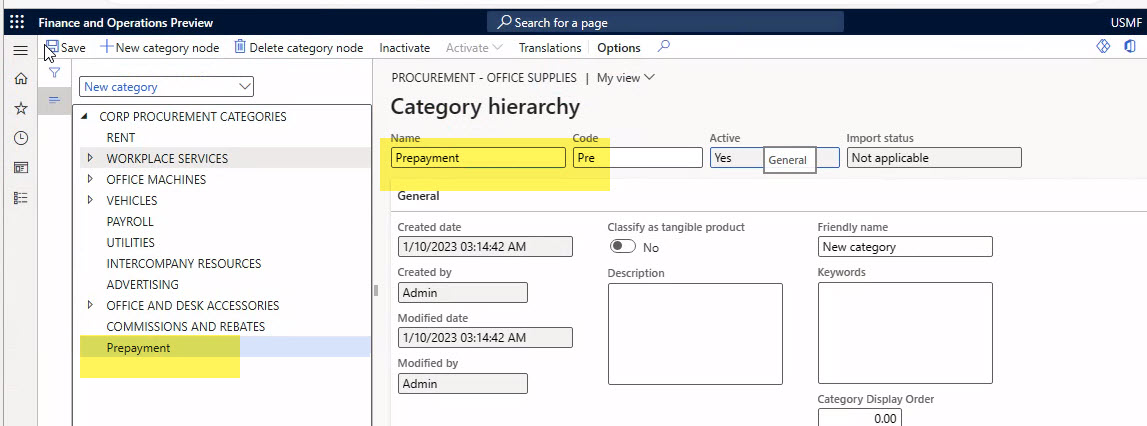Show the filter pane funnel icon

54,72
